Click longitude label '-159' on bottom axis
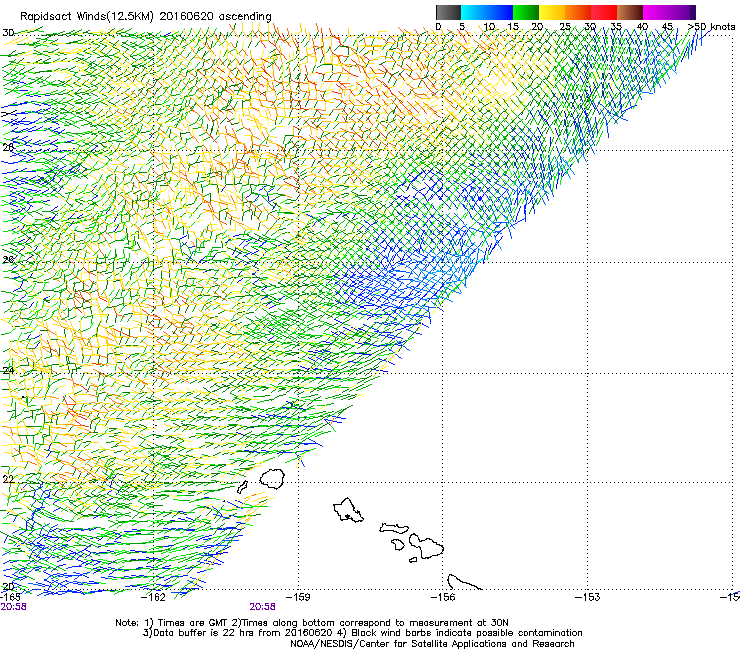 pyautogui.click(x=298, y=597)
